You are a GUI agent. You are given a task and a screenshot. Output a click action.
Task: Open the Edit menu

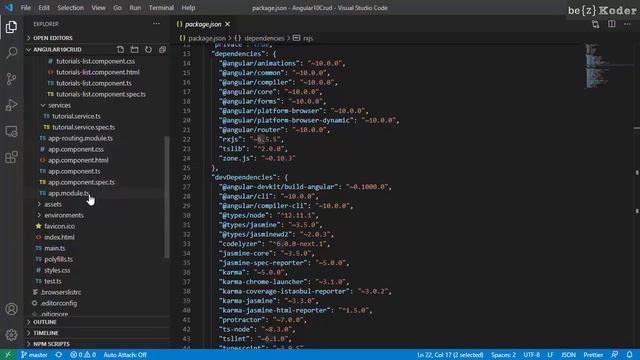44,8
